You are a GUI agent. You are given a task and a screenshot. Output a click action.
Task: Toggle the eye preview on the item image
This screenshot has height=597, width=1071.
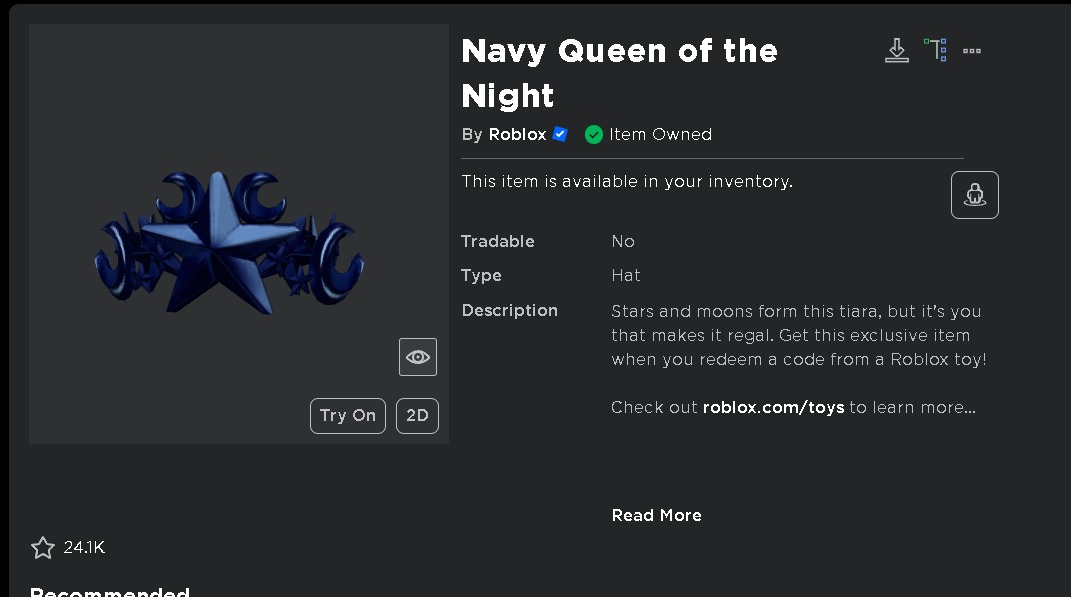tap(417, 356)
